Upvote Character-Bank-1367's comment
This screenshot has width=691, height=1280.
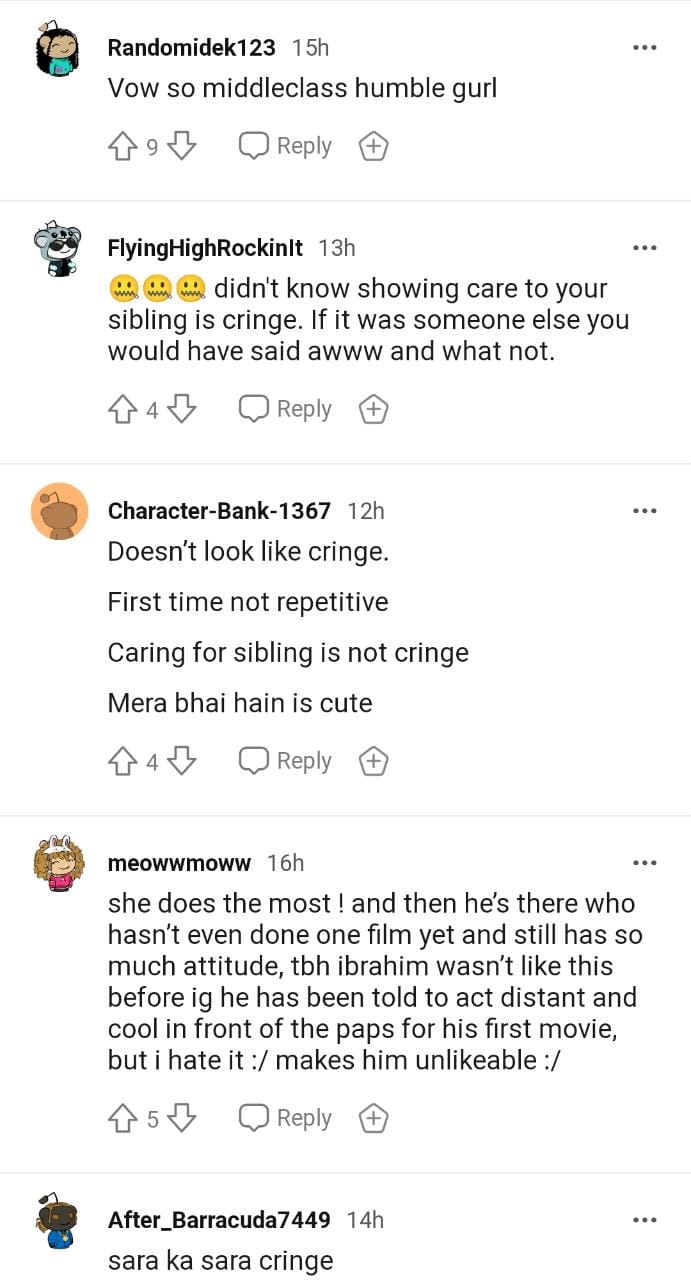point(121,762)
